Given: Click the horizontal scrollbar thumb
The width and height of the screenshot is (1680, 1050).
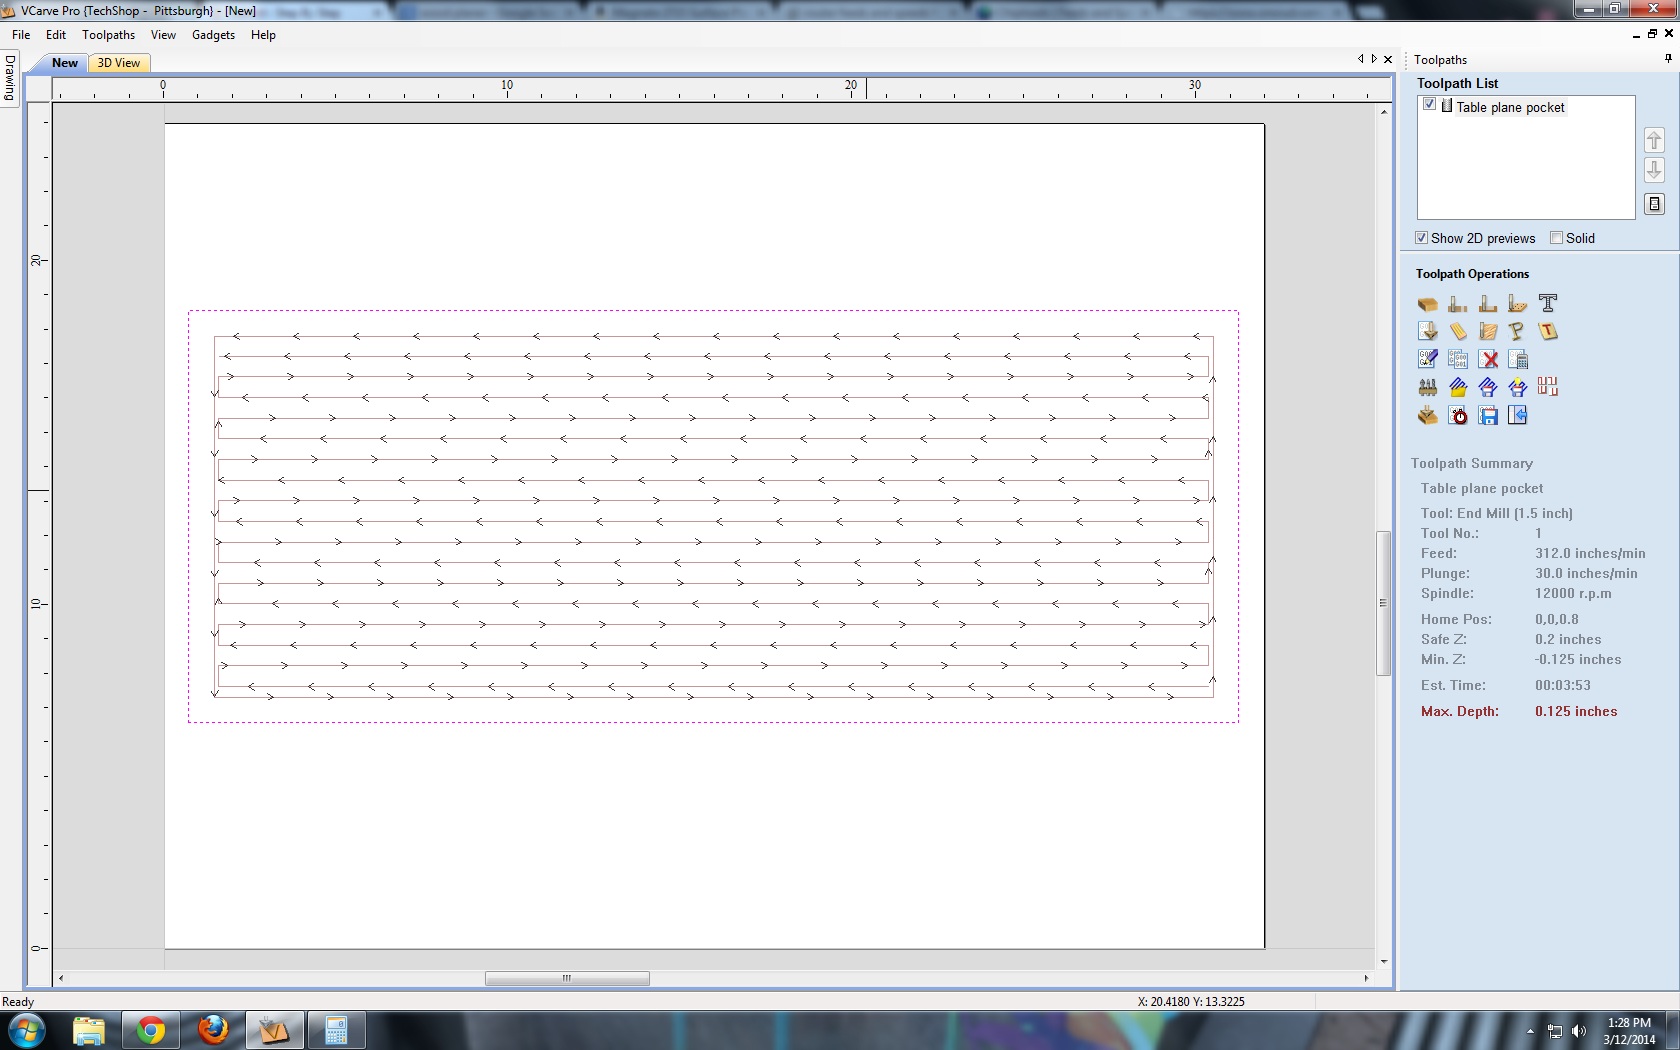Looking at the screenshot, I should pos(567,978).
